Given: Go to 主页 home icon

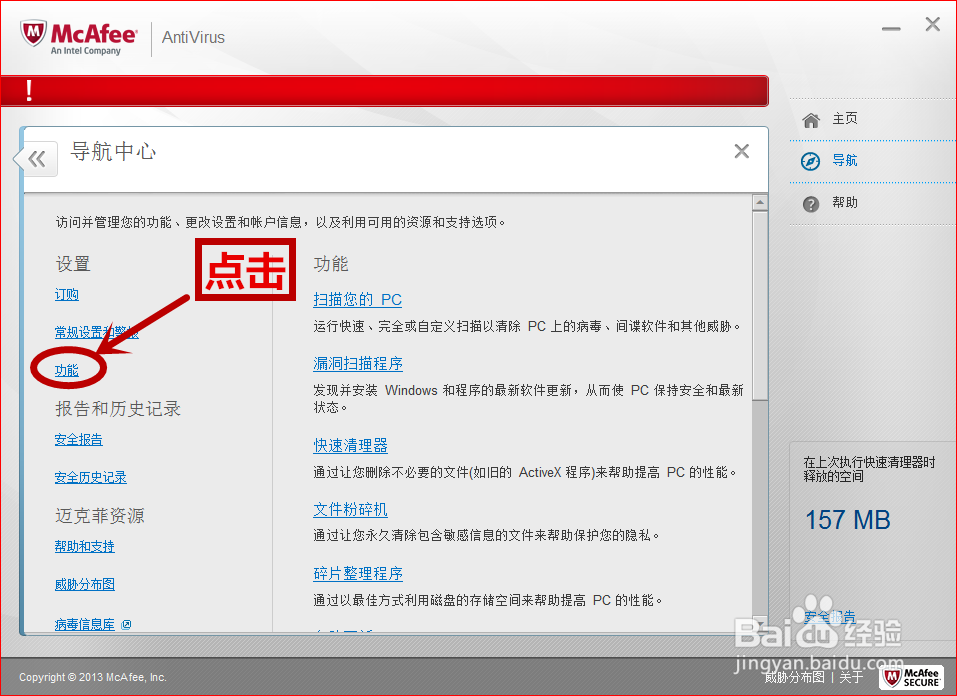Looking at the screenshot, I should point(811,120).
